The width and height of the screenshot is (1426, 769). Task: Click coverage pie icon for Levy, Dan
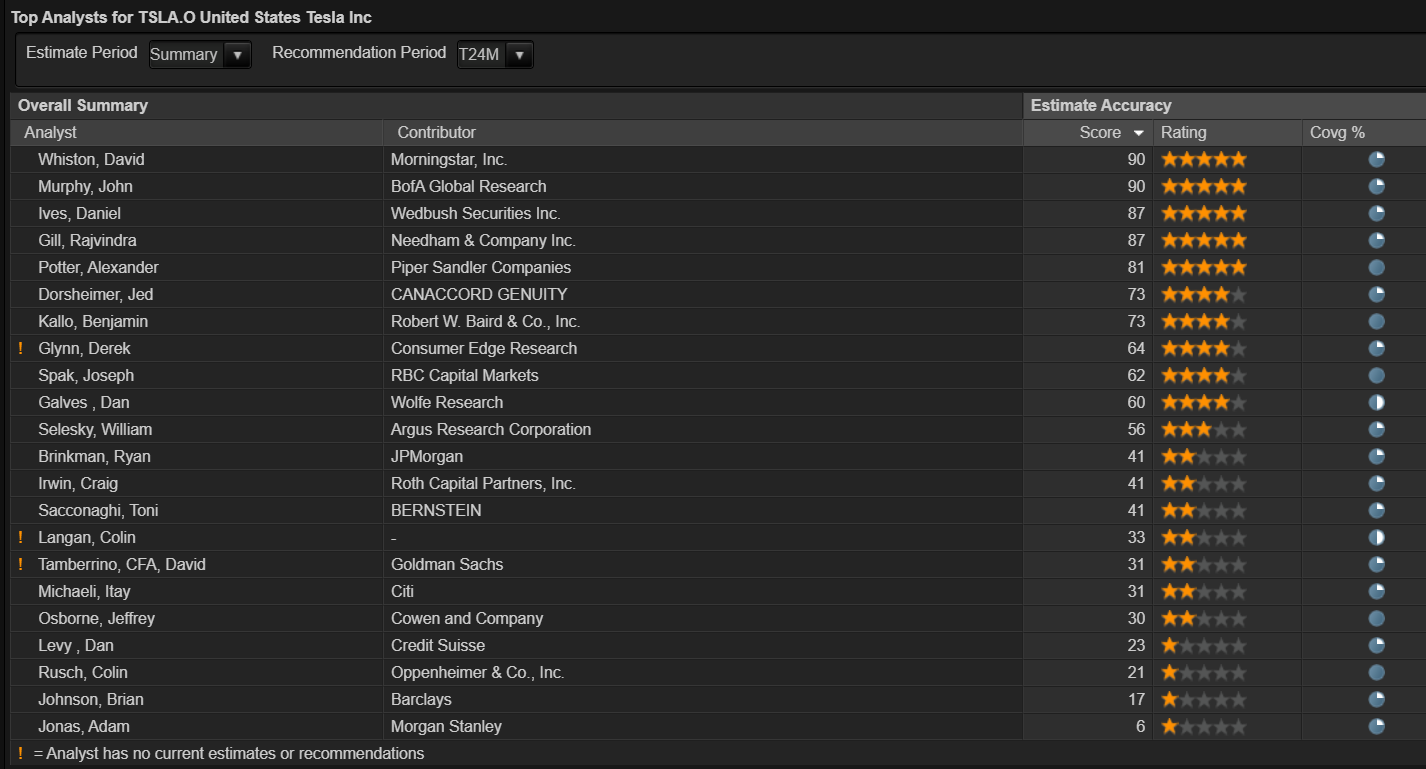tap(1377, 645)
